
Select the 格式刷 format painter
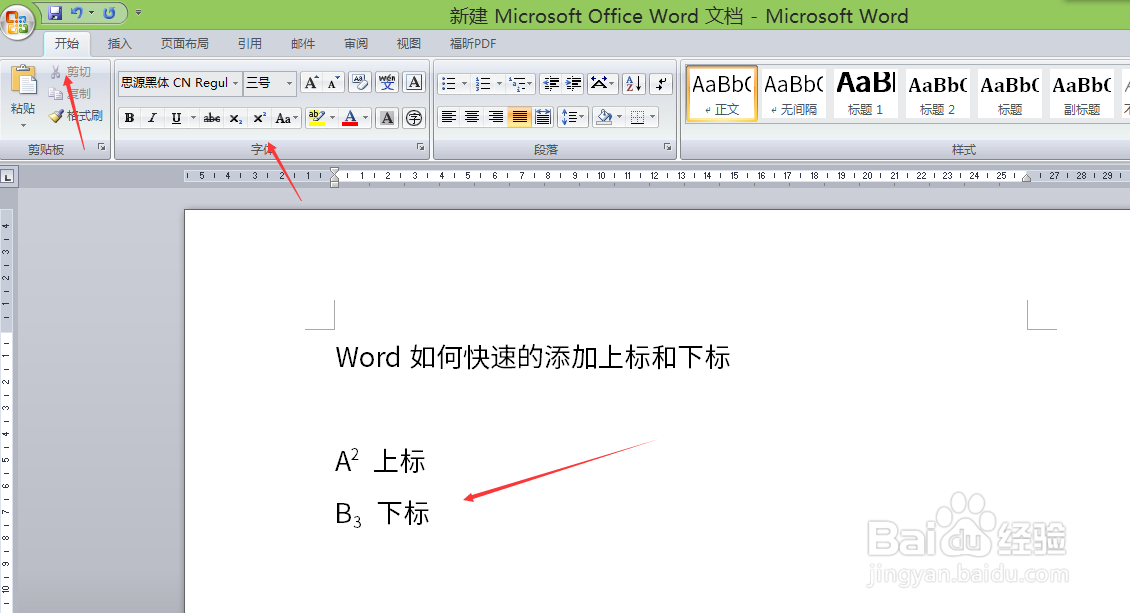click(x=76, y=116)
